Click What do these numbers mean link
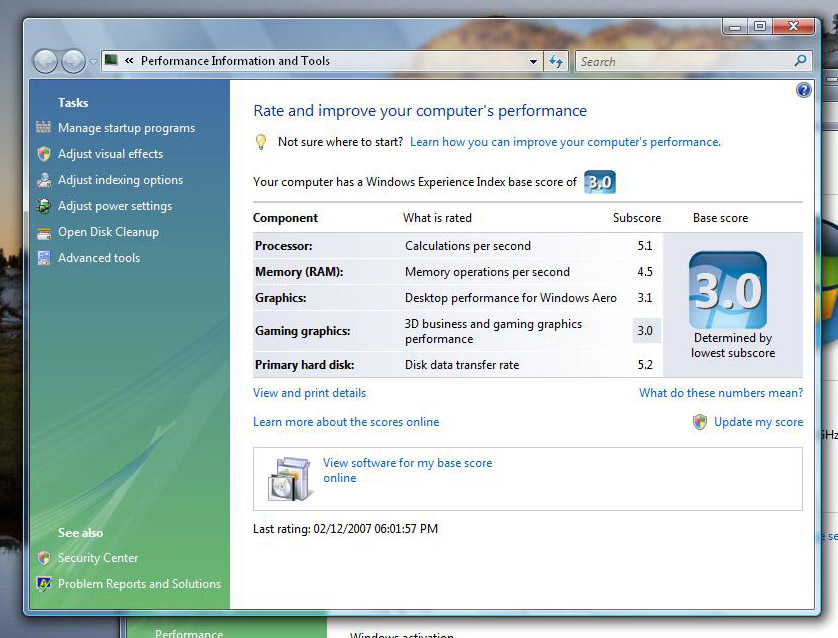Image resolution: width=838 pixels, height=638 pixels. tap(721, 393)
